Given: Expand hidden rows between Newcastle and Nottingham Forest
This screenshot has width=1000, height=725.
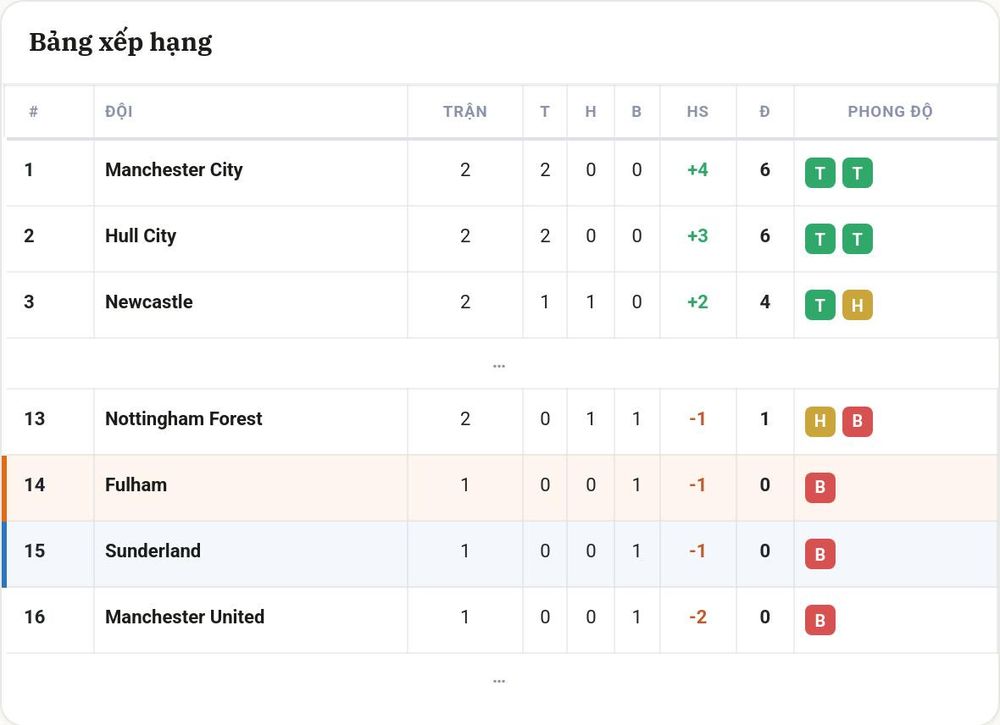Looking at the screenshot, I should point(499,366).
